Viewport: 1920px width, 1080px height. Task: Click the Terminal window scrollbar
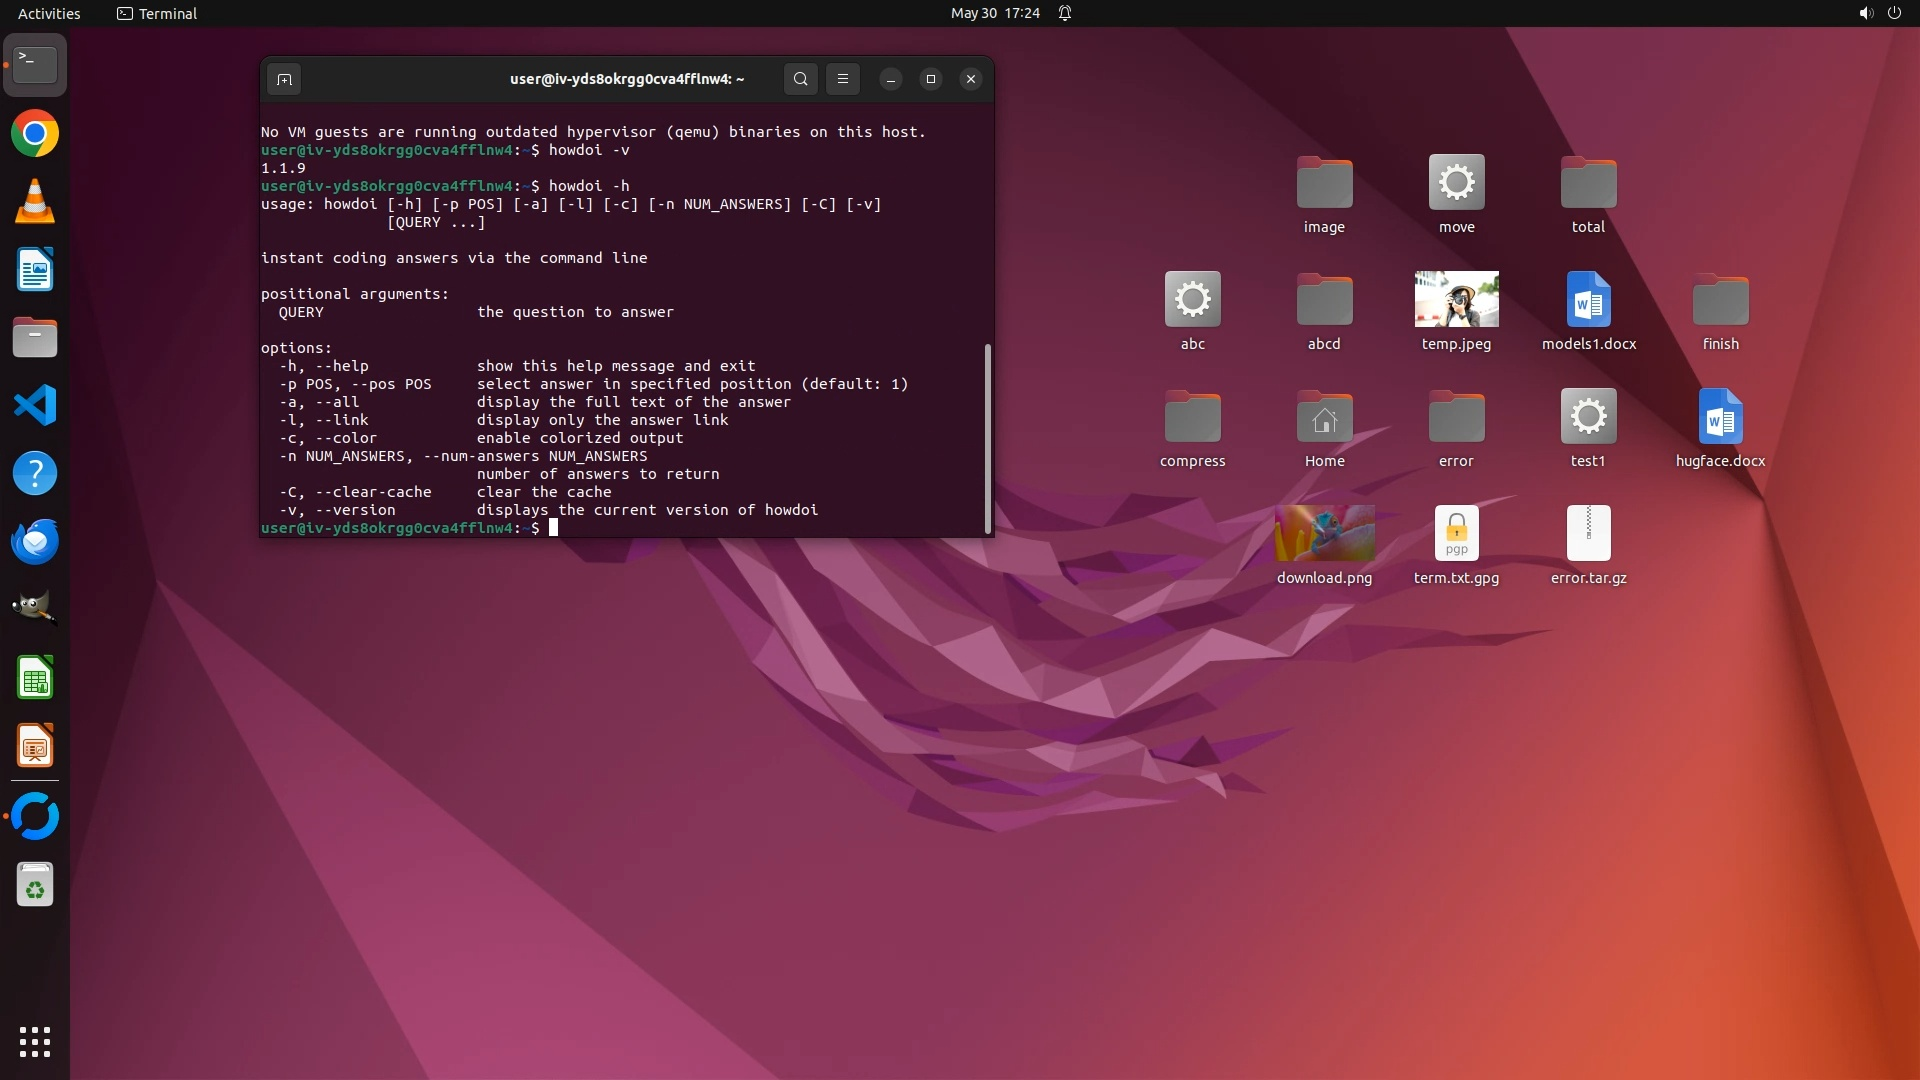pyautogui.click(x=988, y=438)
